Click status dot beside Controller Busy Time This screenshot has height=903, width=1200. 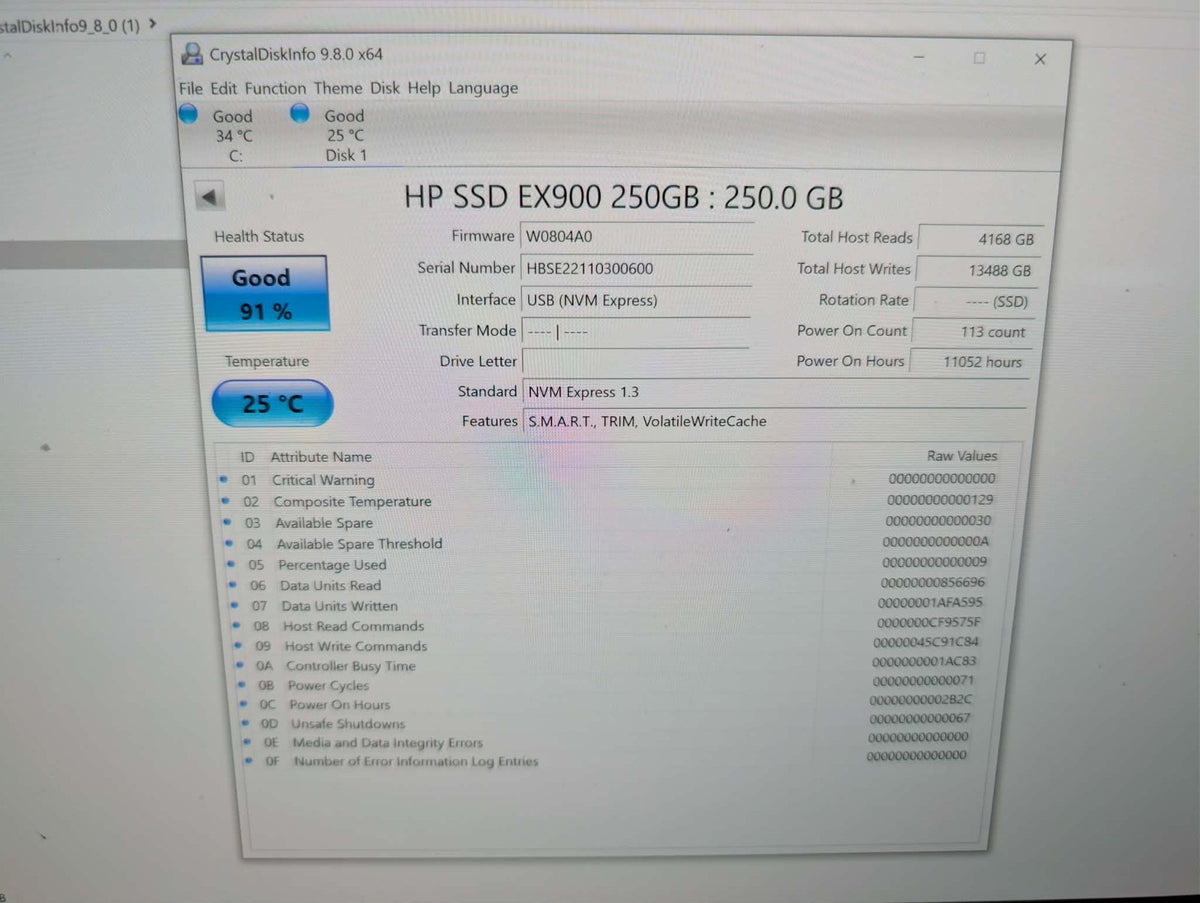point(241,665)
